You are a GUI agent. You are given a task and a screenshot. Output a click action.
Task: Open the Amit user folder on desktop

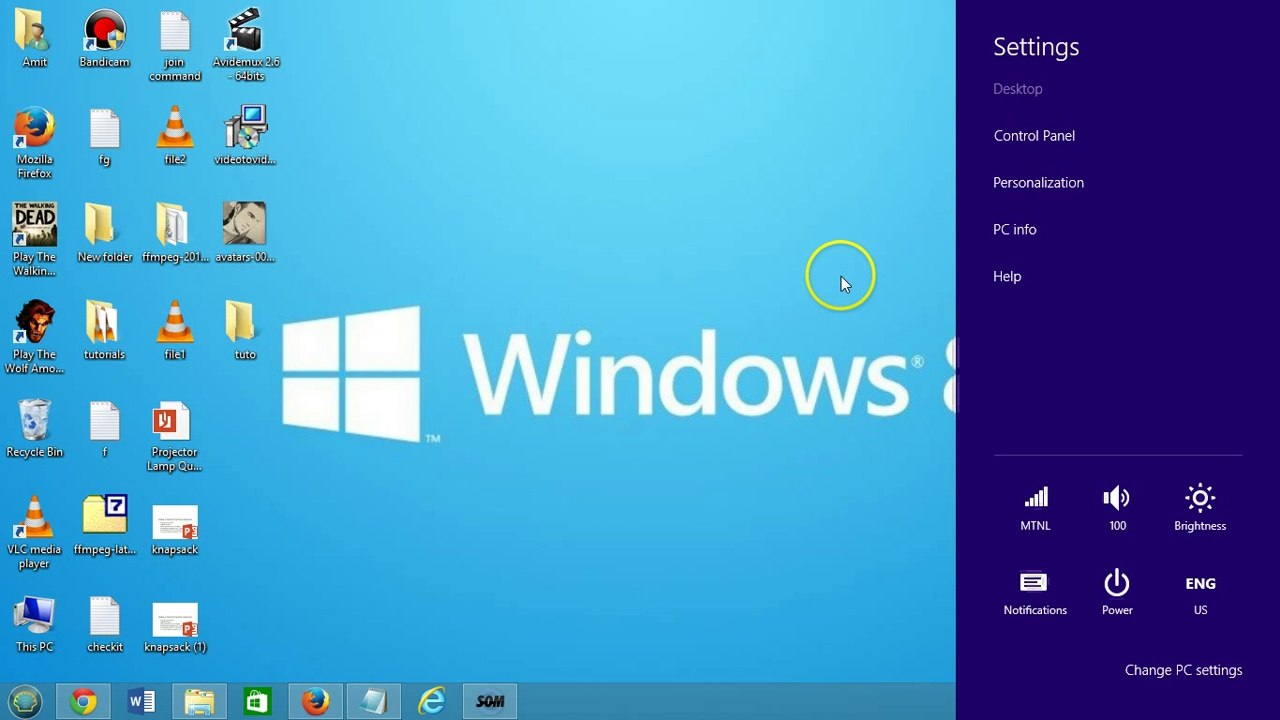[35, 39]
